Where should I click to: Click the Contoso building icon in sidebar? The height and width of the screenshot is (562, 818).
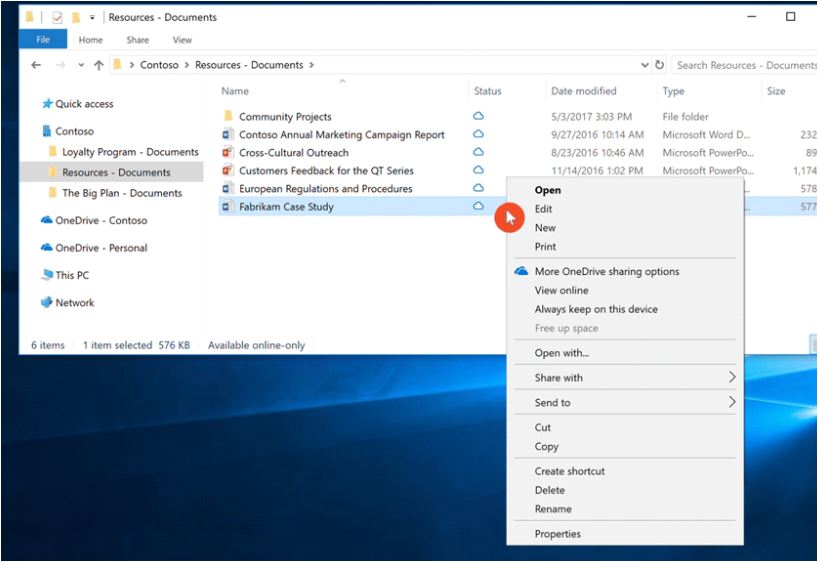coord(47,130)
